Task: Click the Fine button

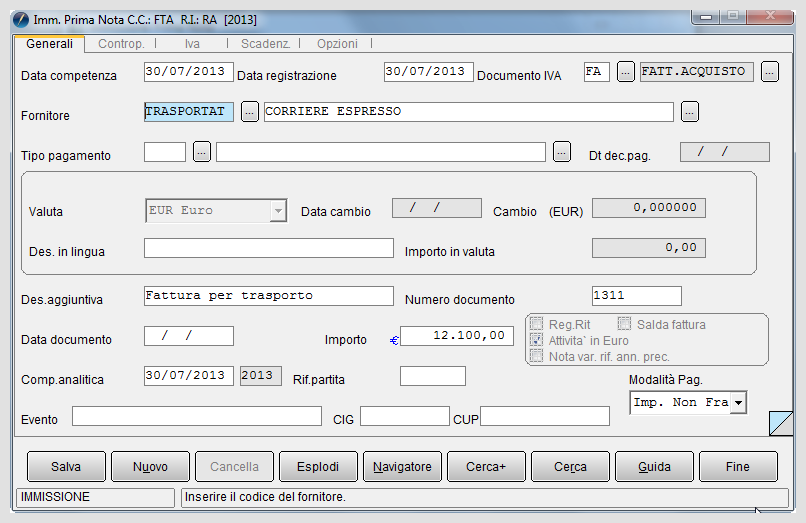Action: click(738, 466)
